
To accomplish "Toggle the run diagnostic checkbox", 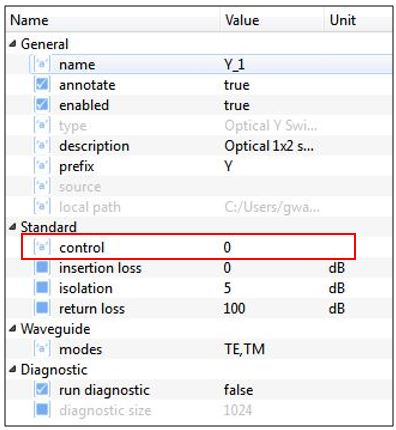I will click(42, 390).
